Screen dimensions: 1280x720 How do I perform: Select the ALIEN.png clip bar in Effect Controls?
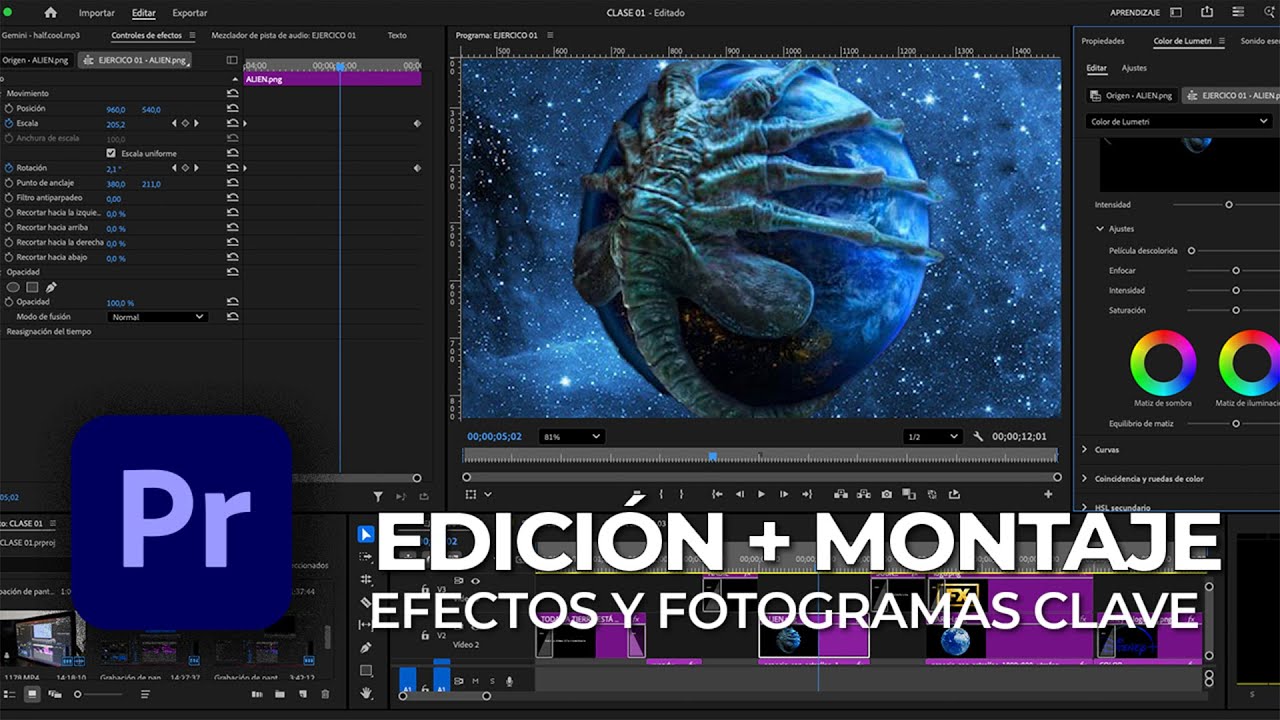pyautogui.click(x=332, y=78)
